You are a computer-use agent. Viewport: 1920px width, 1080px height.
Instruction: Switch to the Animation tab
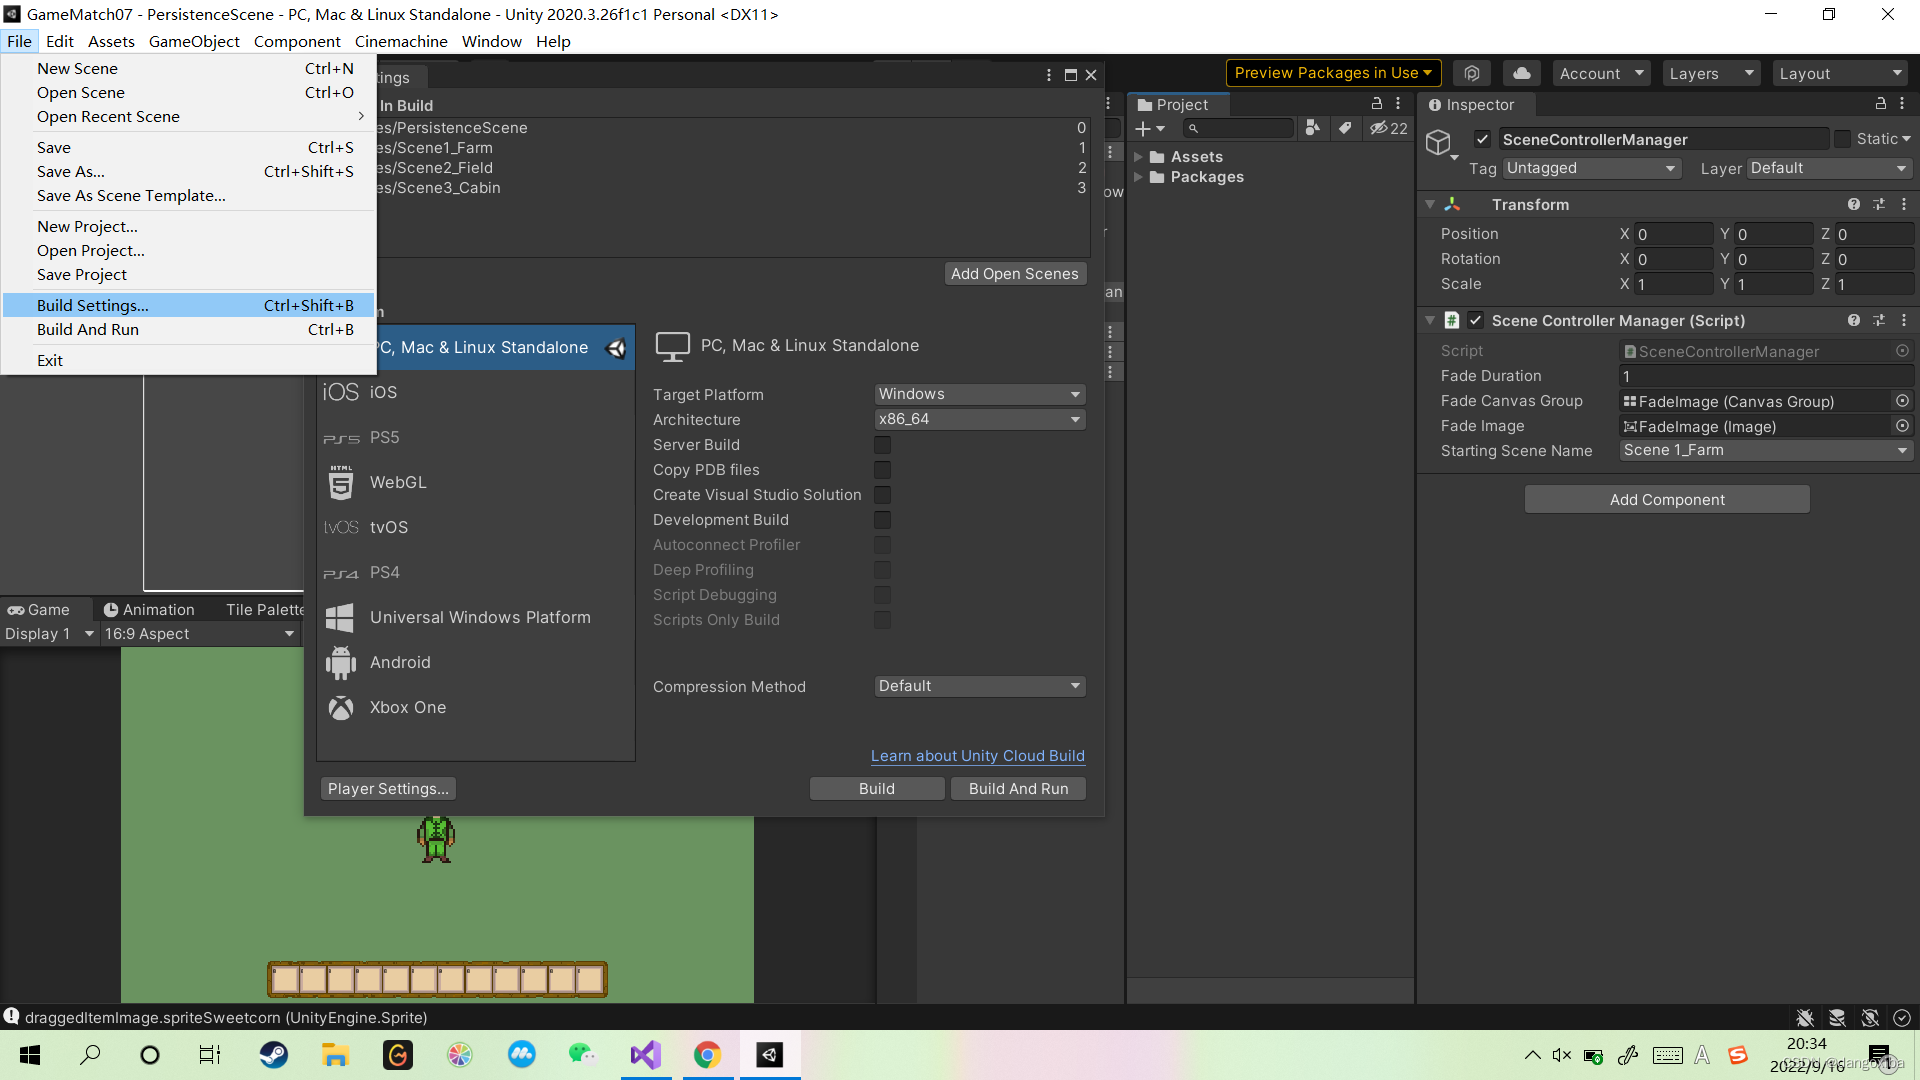pos(149,609)
